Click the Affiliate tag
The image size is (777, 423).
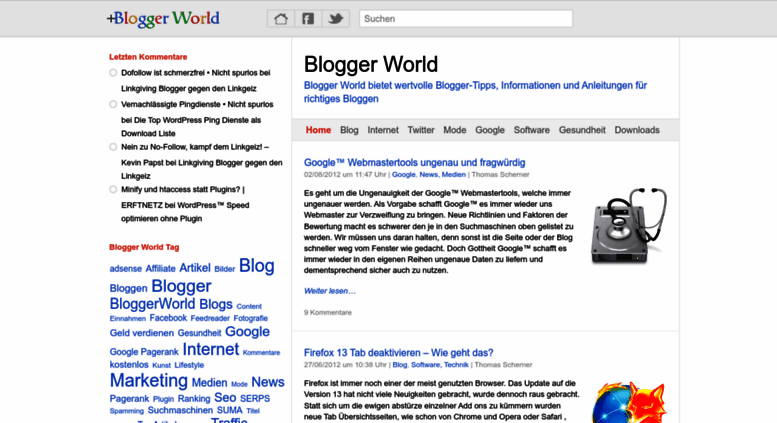pos(161,268)
